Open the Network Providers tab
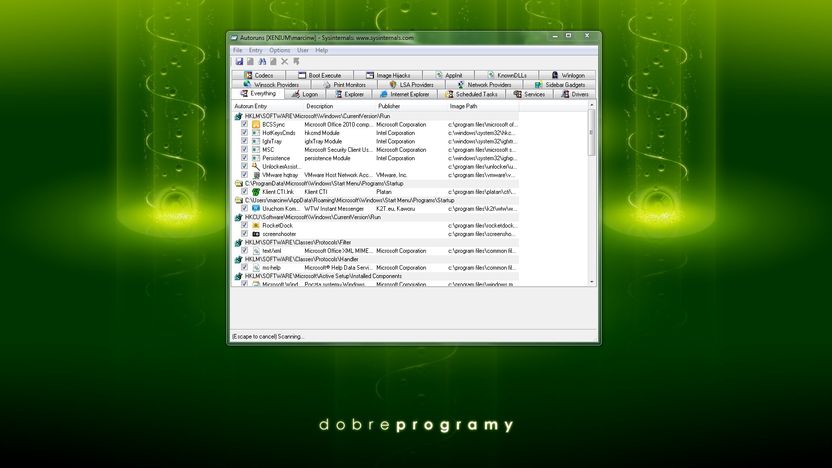 tap(484, 85)
